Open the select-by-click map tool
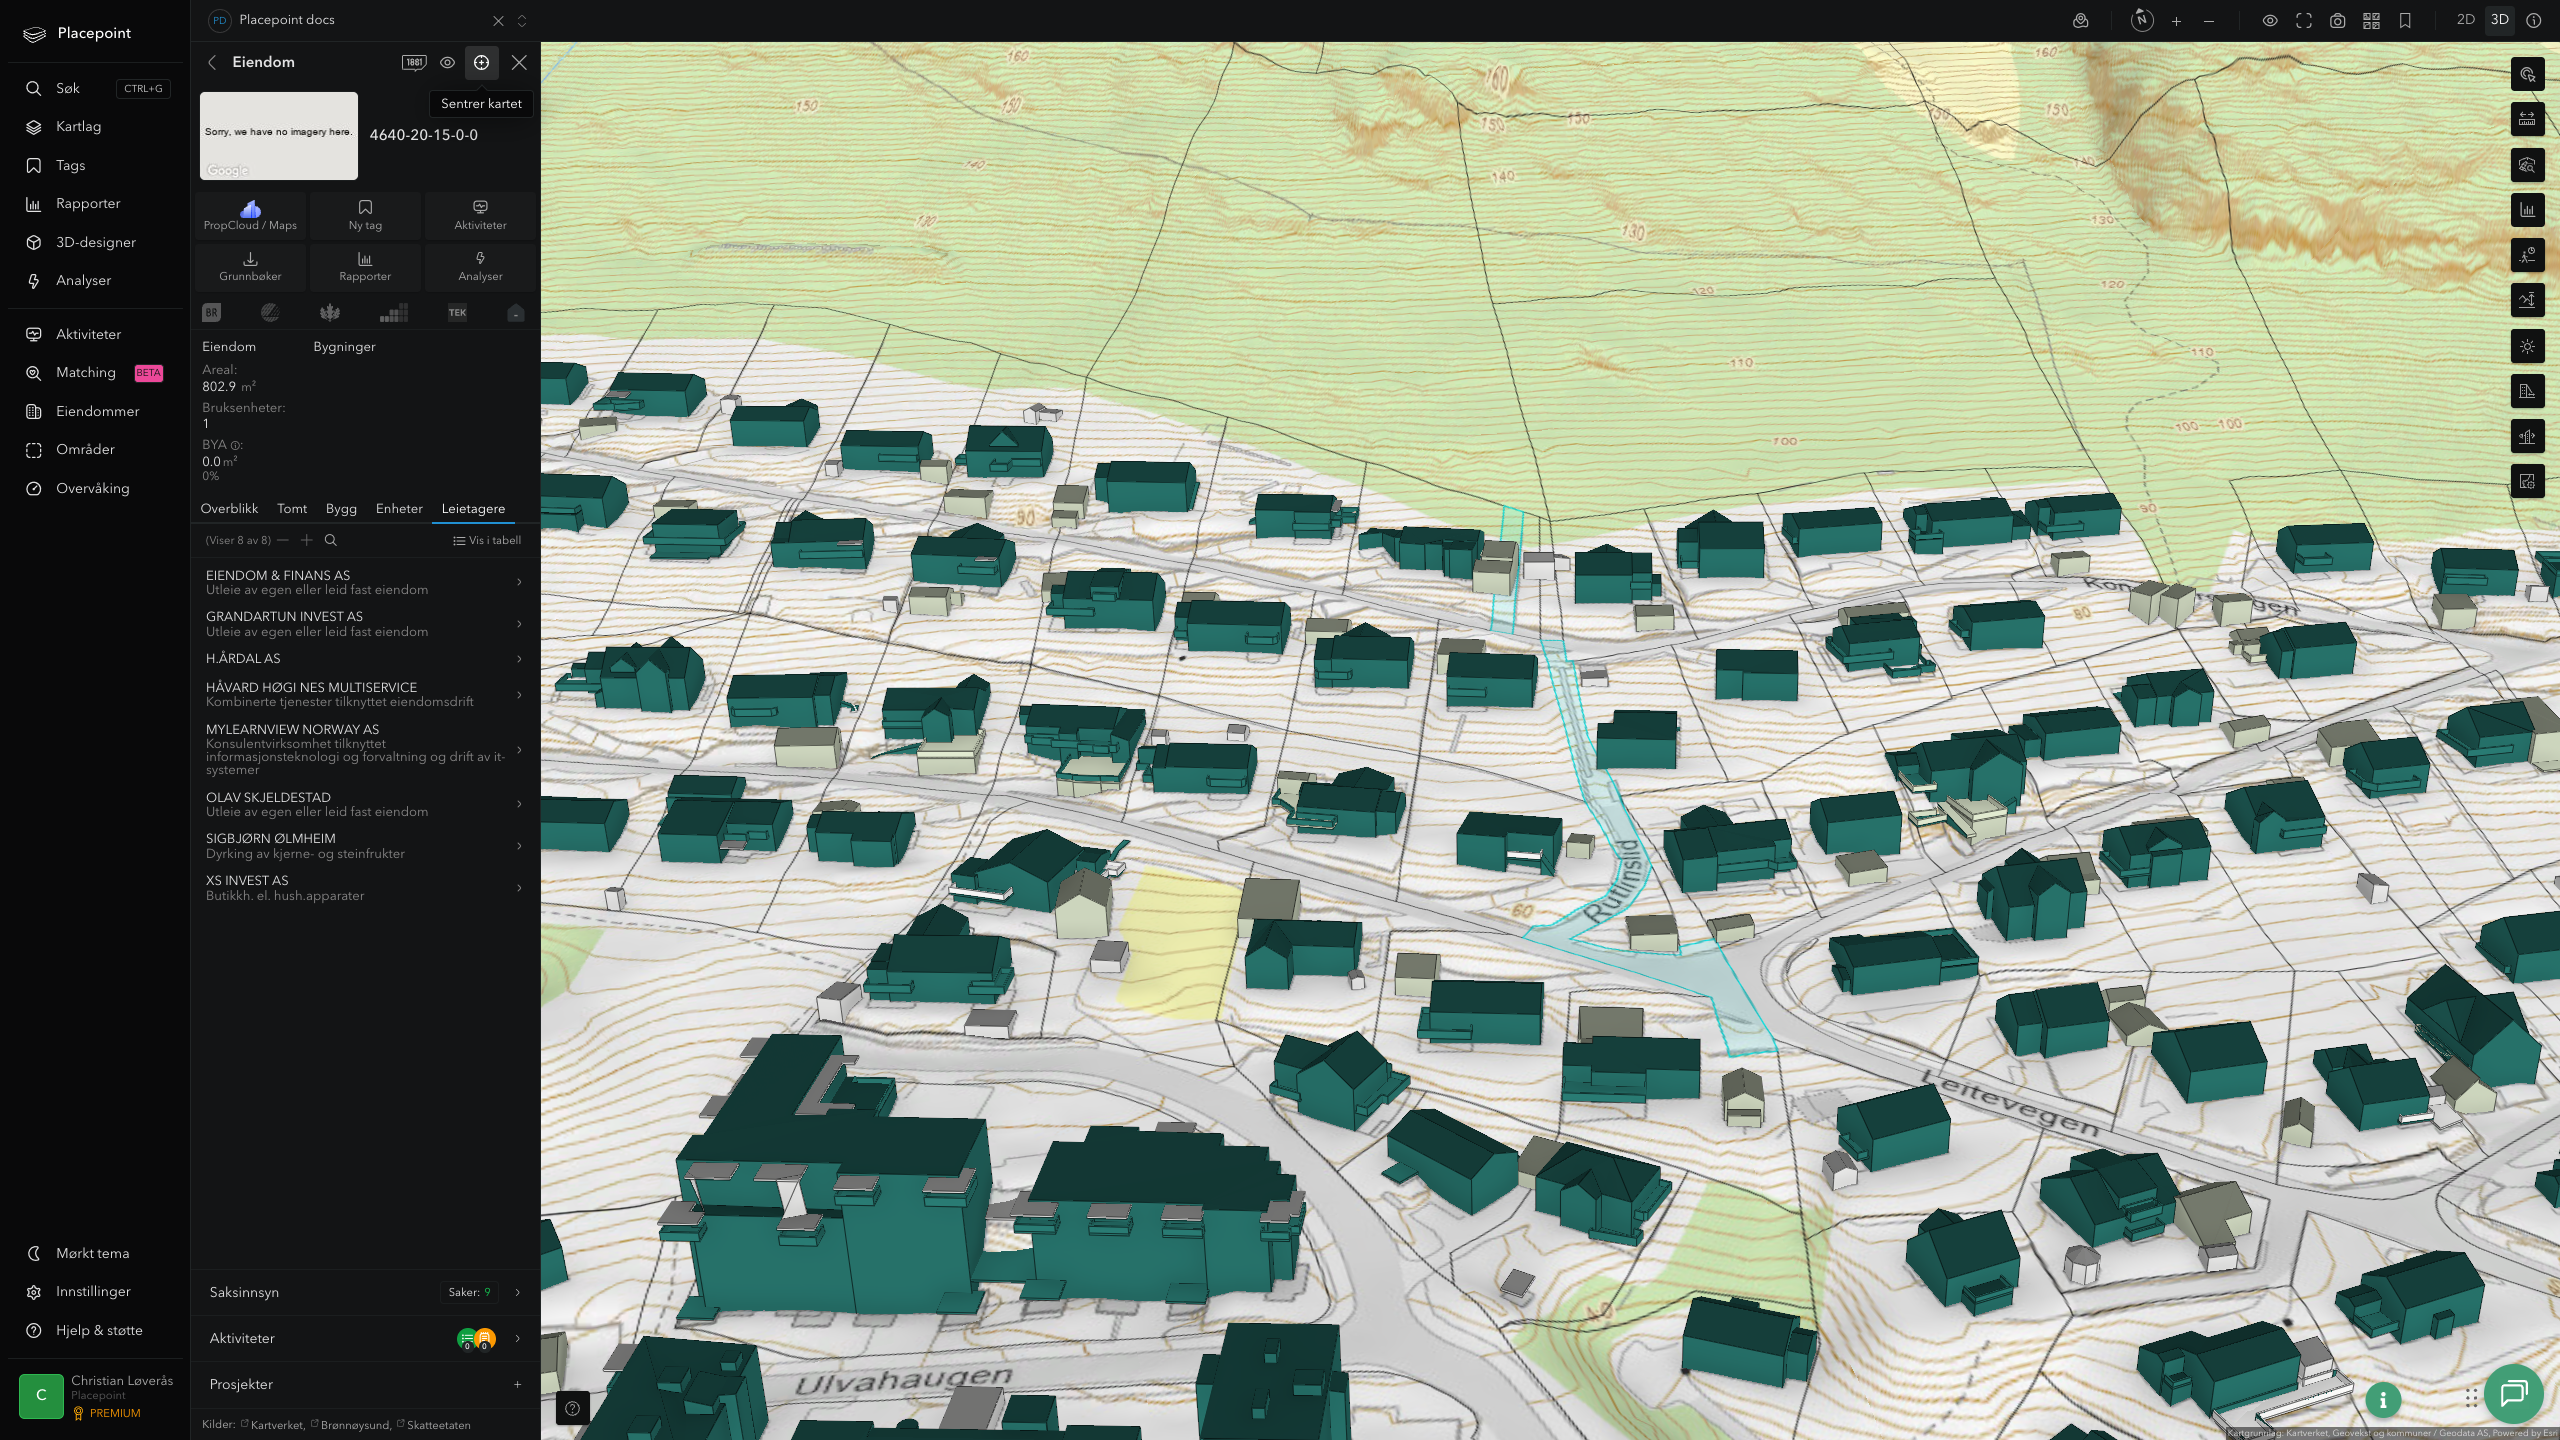This screenshot has width=2560, height=1440. click(2527, 74)
